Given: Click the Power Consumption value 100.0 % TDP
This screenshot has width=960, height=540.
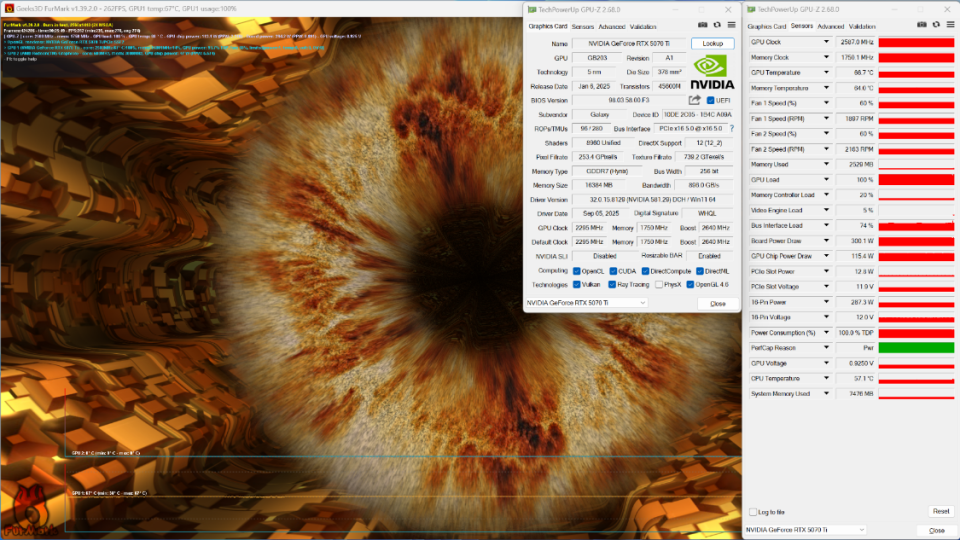Looking at the screenshot, I should [x=856, y=332].
